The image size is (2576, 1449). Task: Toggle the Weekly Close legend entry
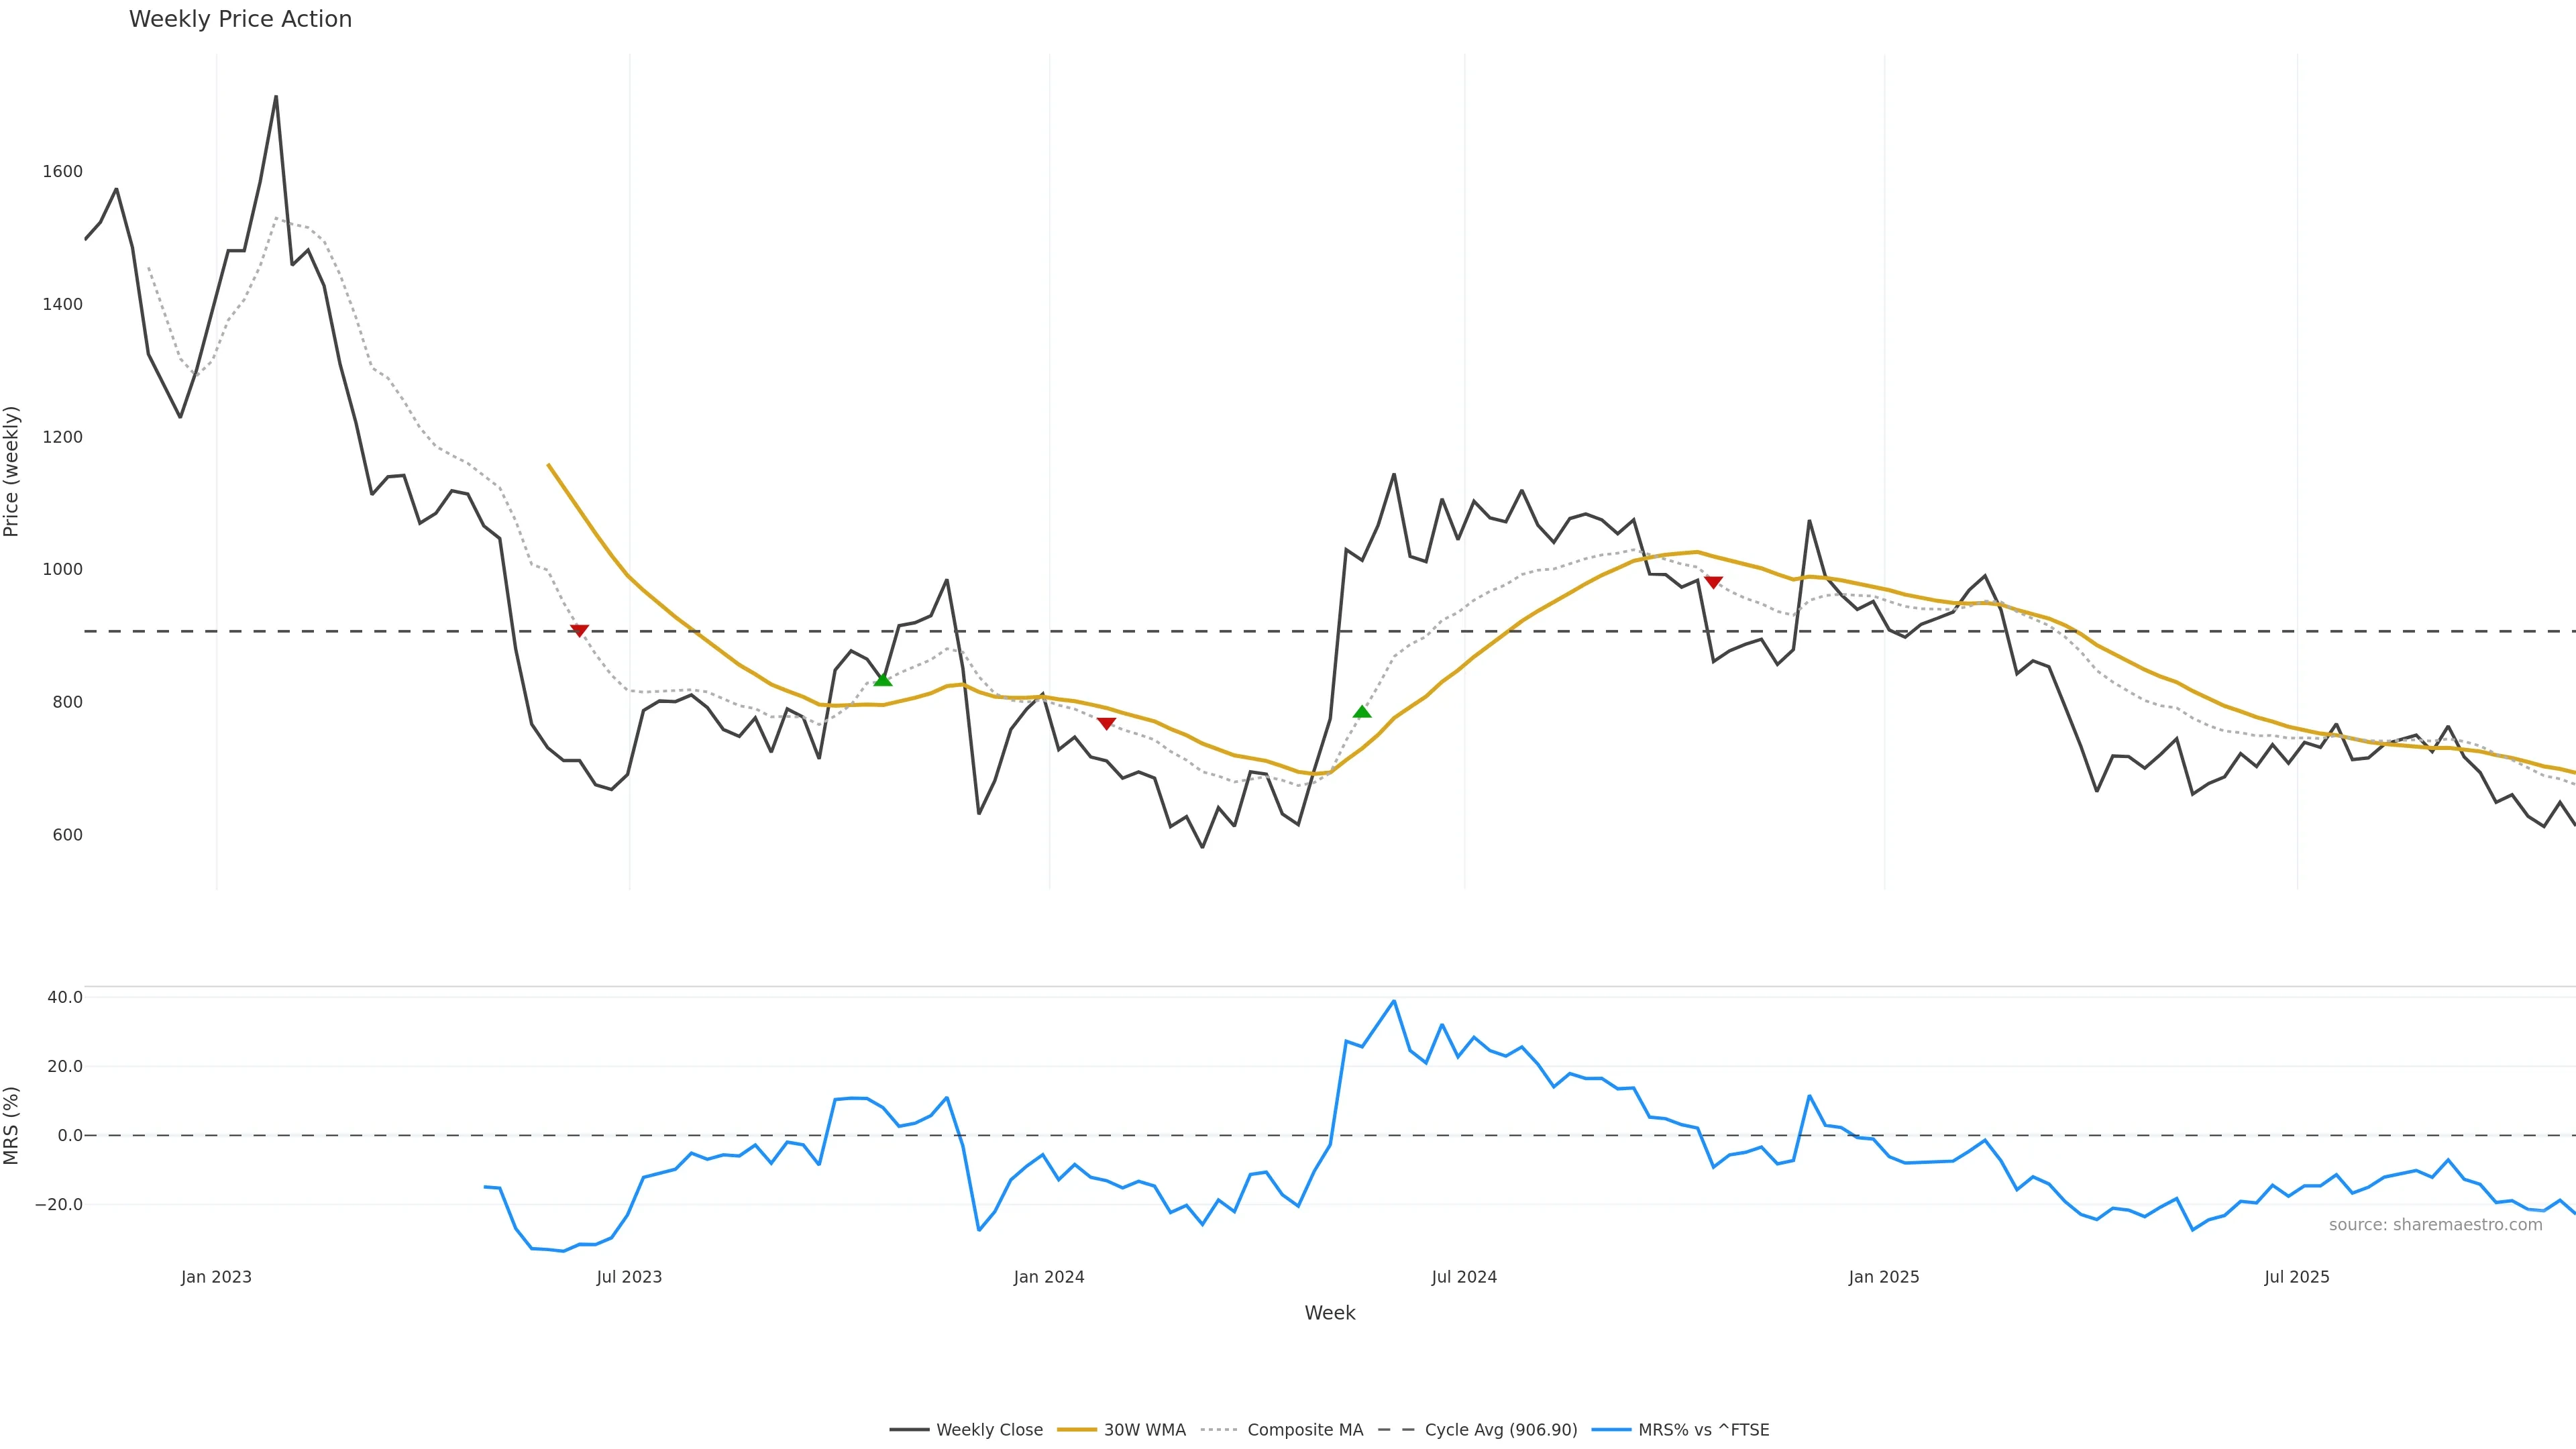(x=988, y=1430)
